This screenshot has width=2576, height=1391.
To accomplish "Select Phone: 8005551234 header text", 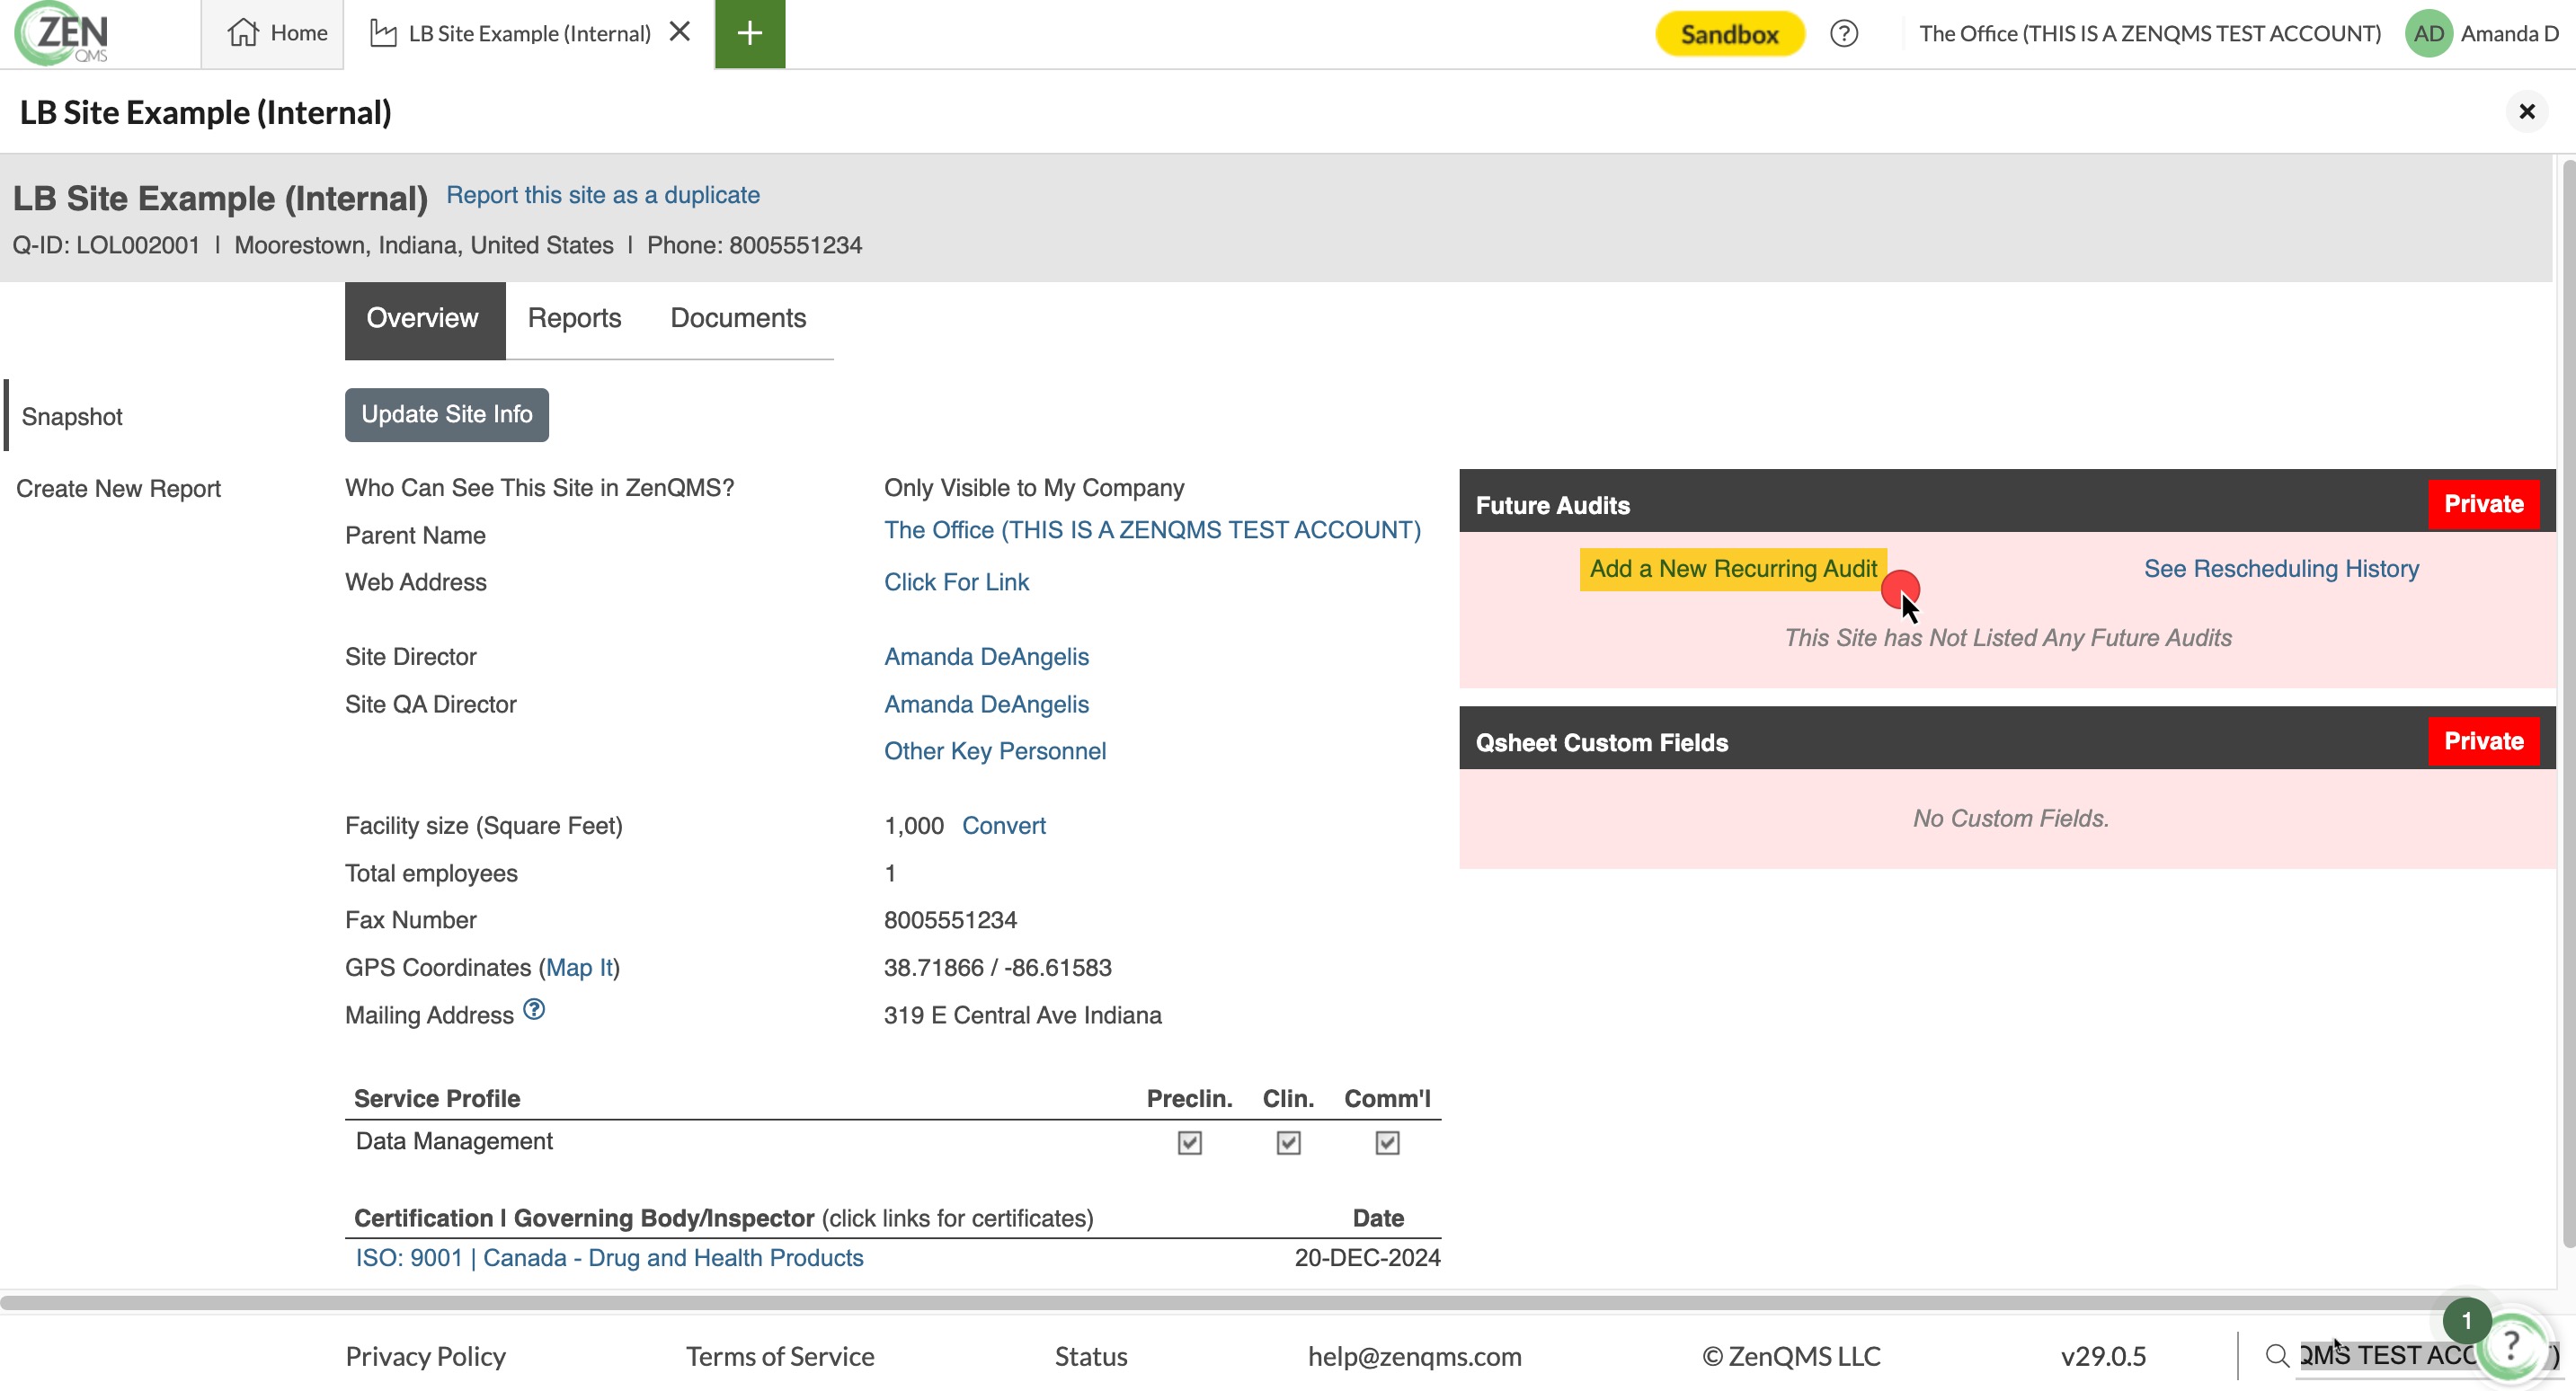I will pyautogui.click(x=754, y=245).
